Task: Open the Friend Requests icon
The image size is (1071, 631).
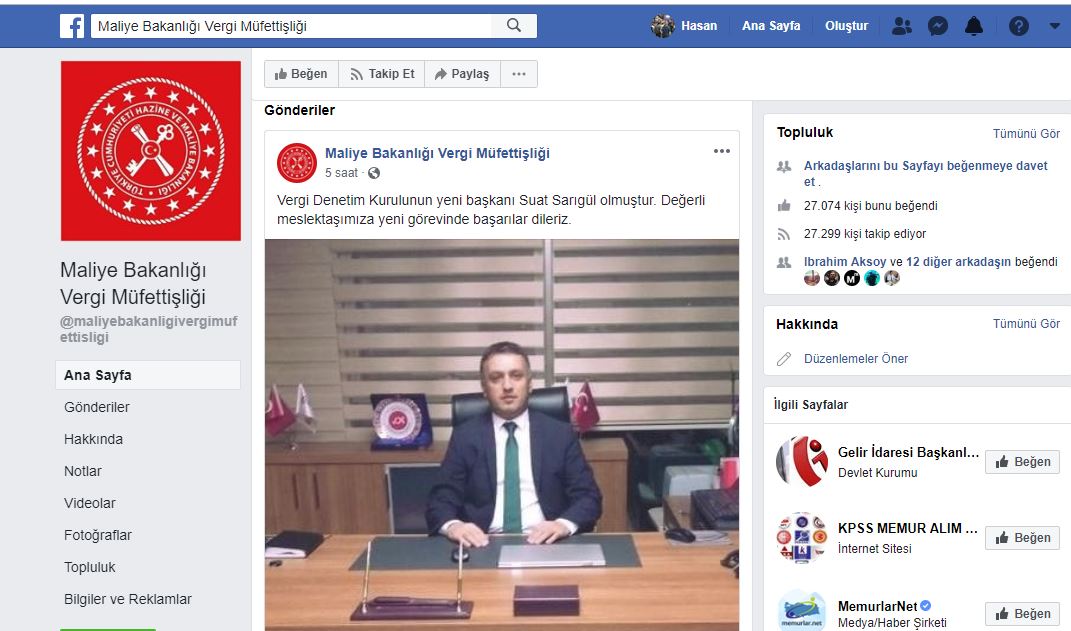Action: [901, 25]
